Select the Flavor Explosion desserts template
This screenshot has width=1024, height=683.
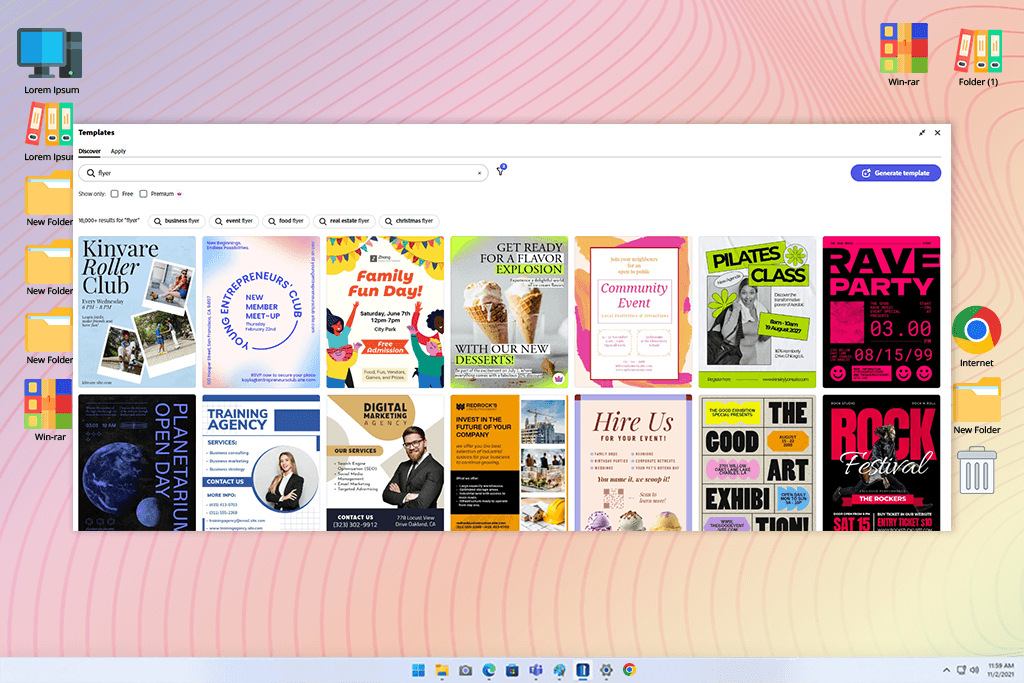[509, 312]
